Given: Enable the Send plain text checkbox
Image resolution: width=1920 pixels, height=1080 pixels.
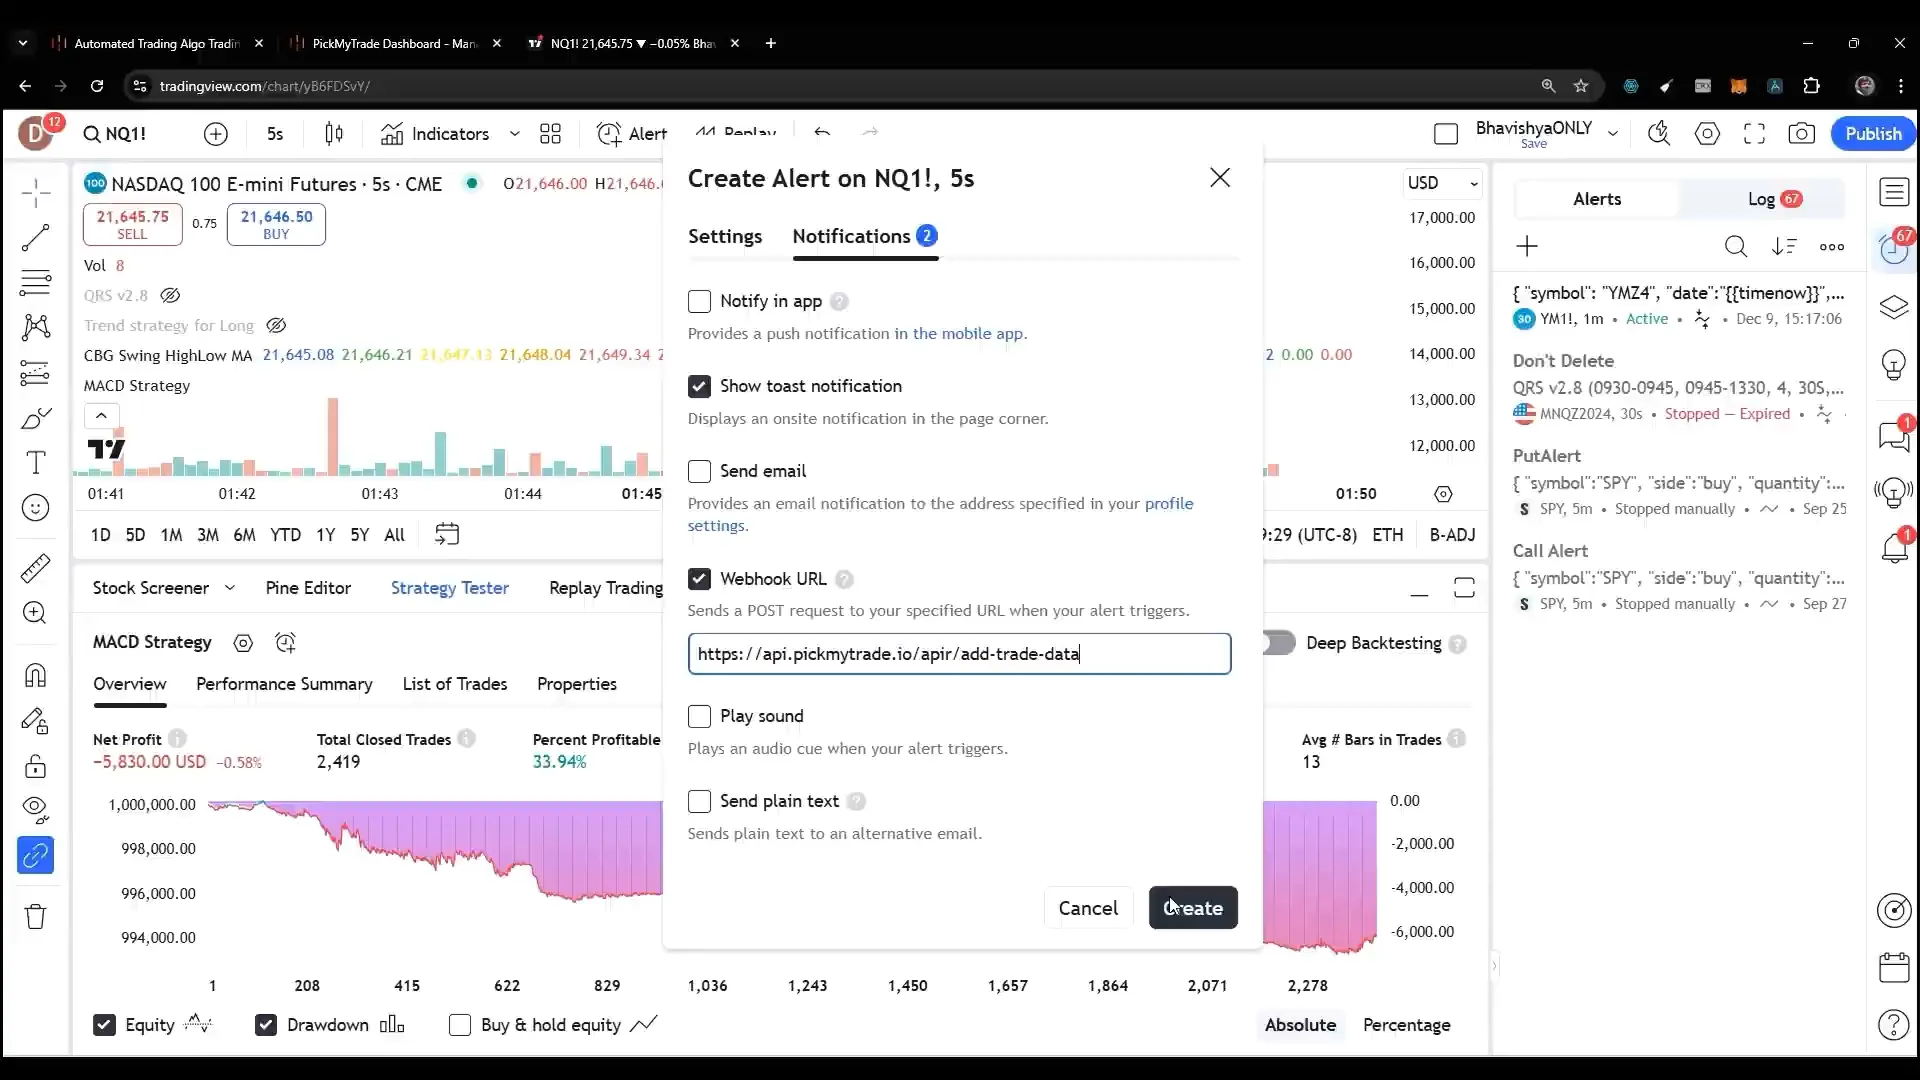Looking at the screenshot, I should click(699, 801).
